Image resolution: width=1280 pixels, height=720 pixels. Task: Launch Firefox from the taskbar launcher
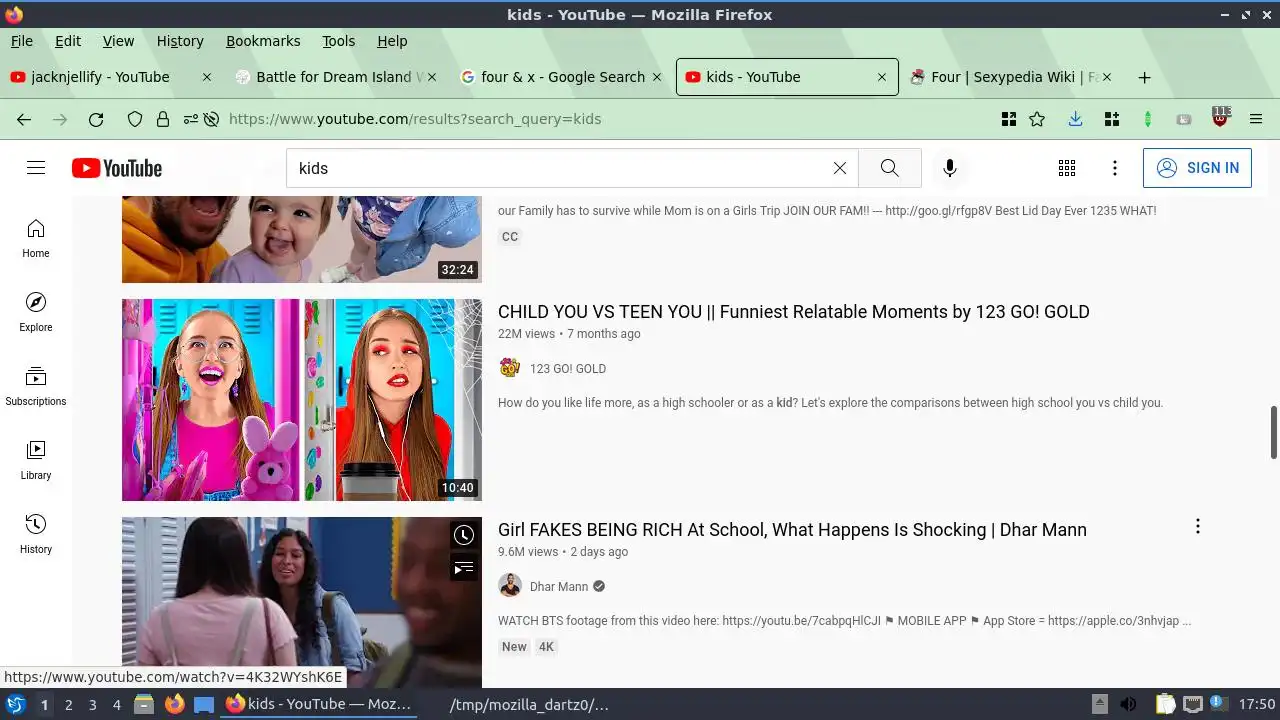174,705
